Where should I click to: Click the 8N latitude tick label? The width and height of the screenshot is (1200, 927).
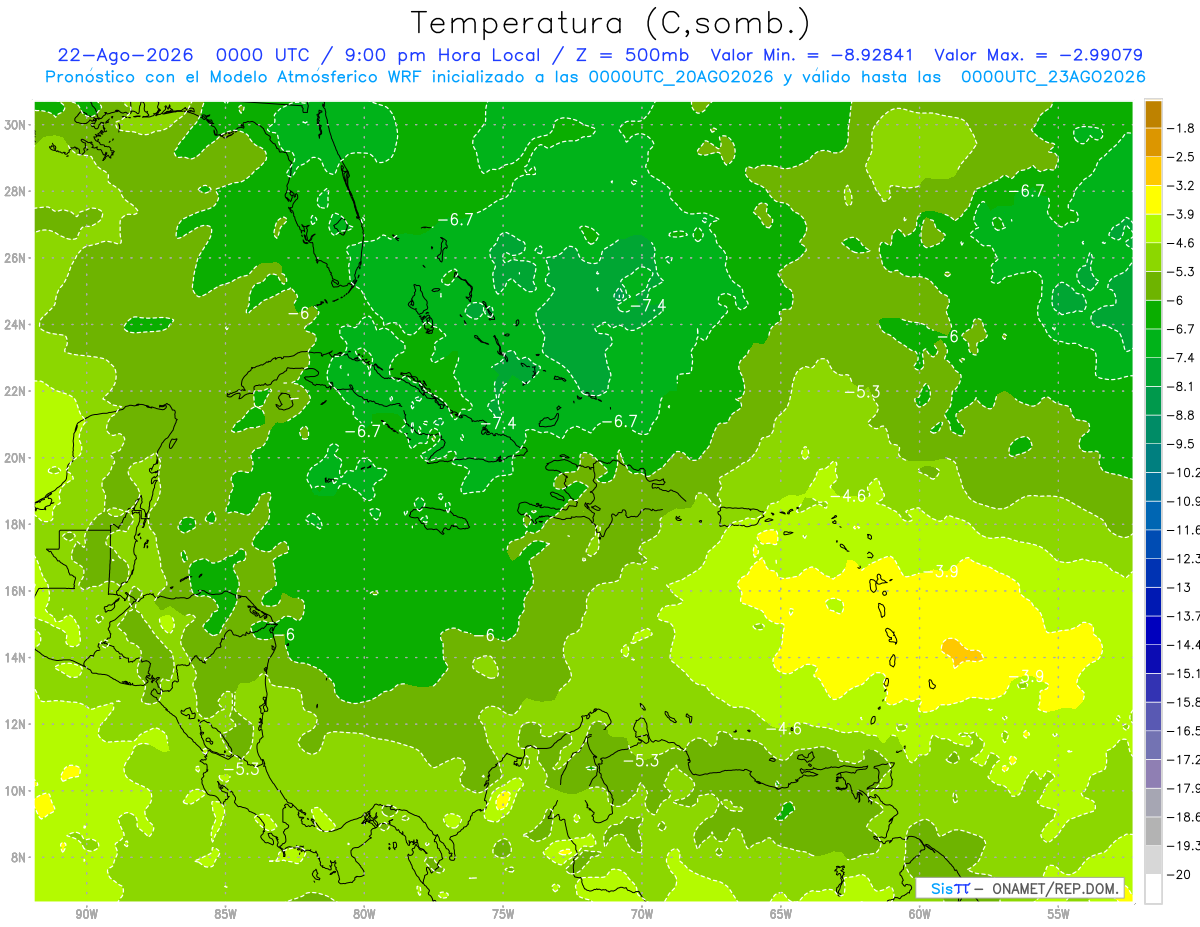click(20, 857)
